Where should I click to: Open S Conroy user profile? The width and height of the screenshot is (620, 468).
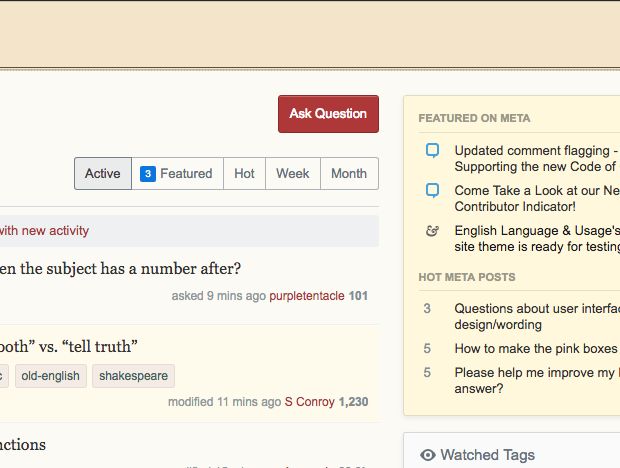coord(310,402)
